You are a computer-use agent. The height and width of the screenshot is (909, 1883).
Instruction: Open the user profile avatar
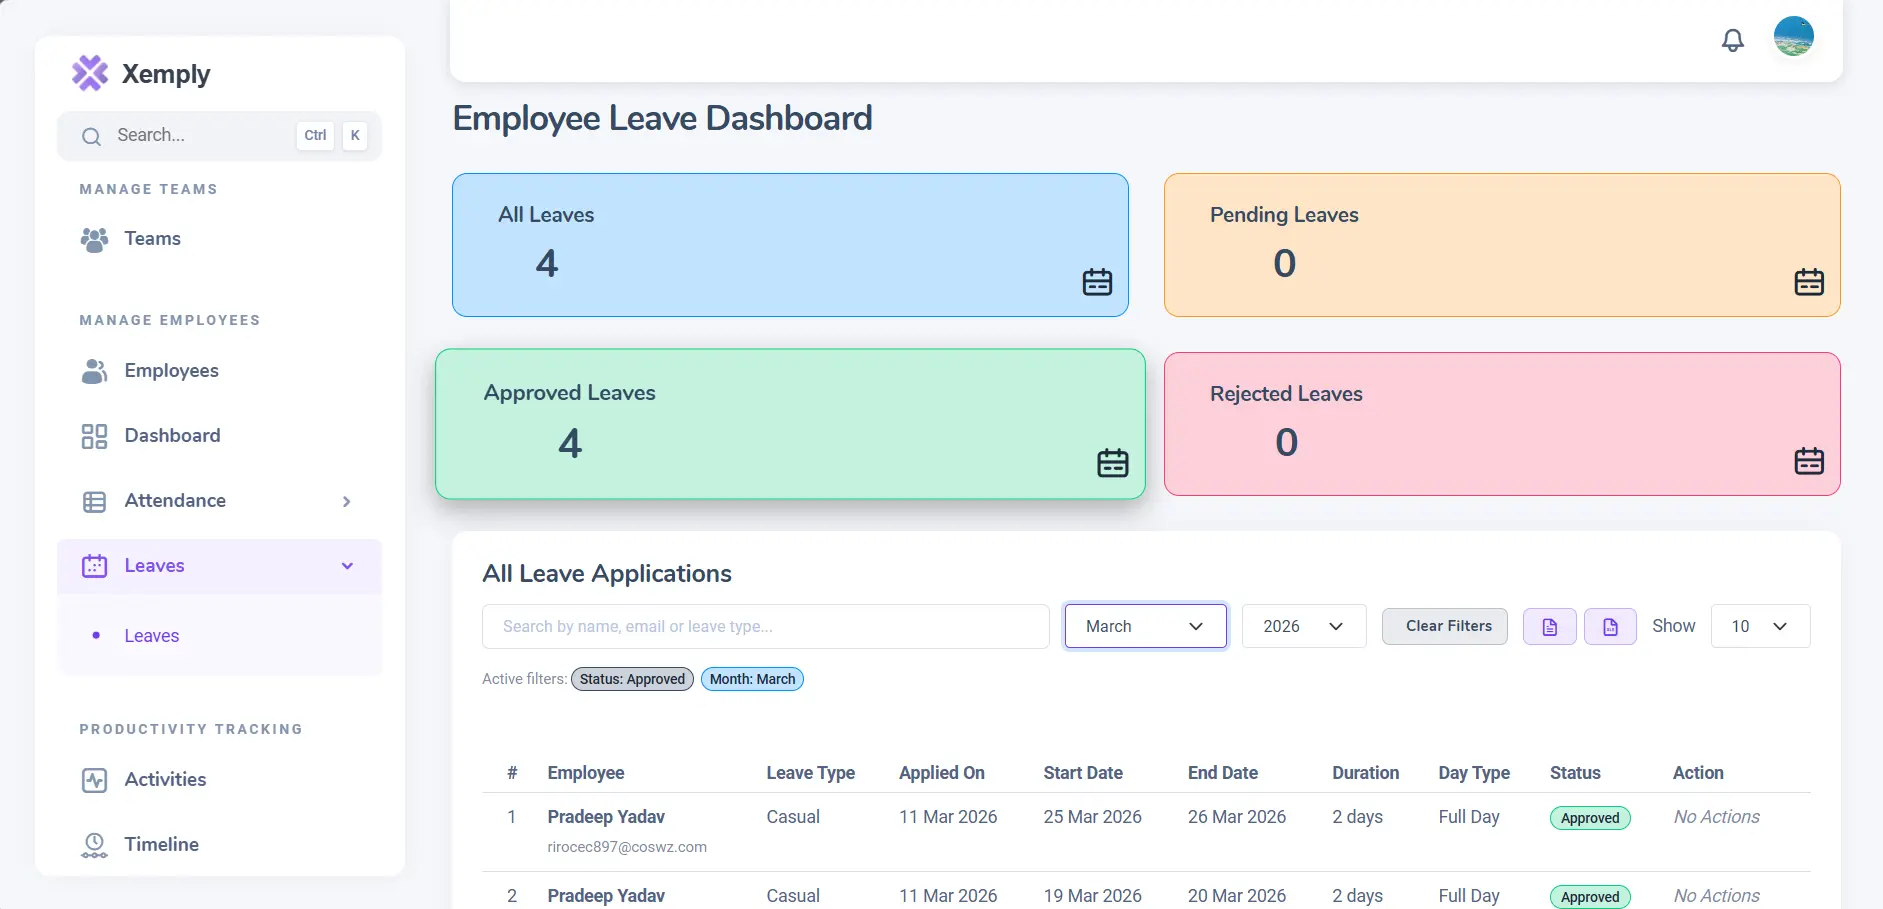point(1794,36)
